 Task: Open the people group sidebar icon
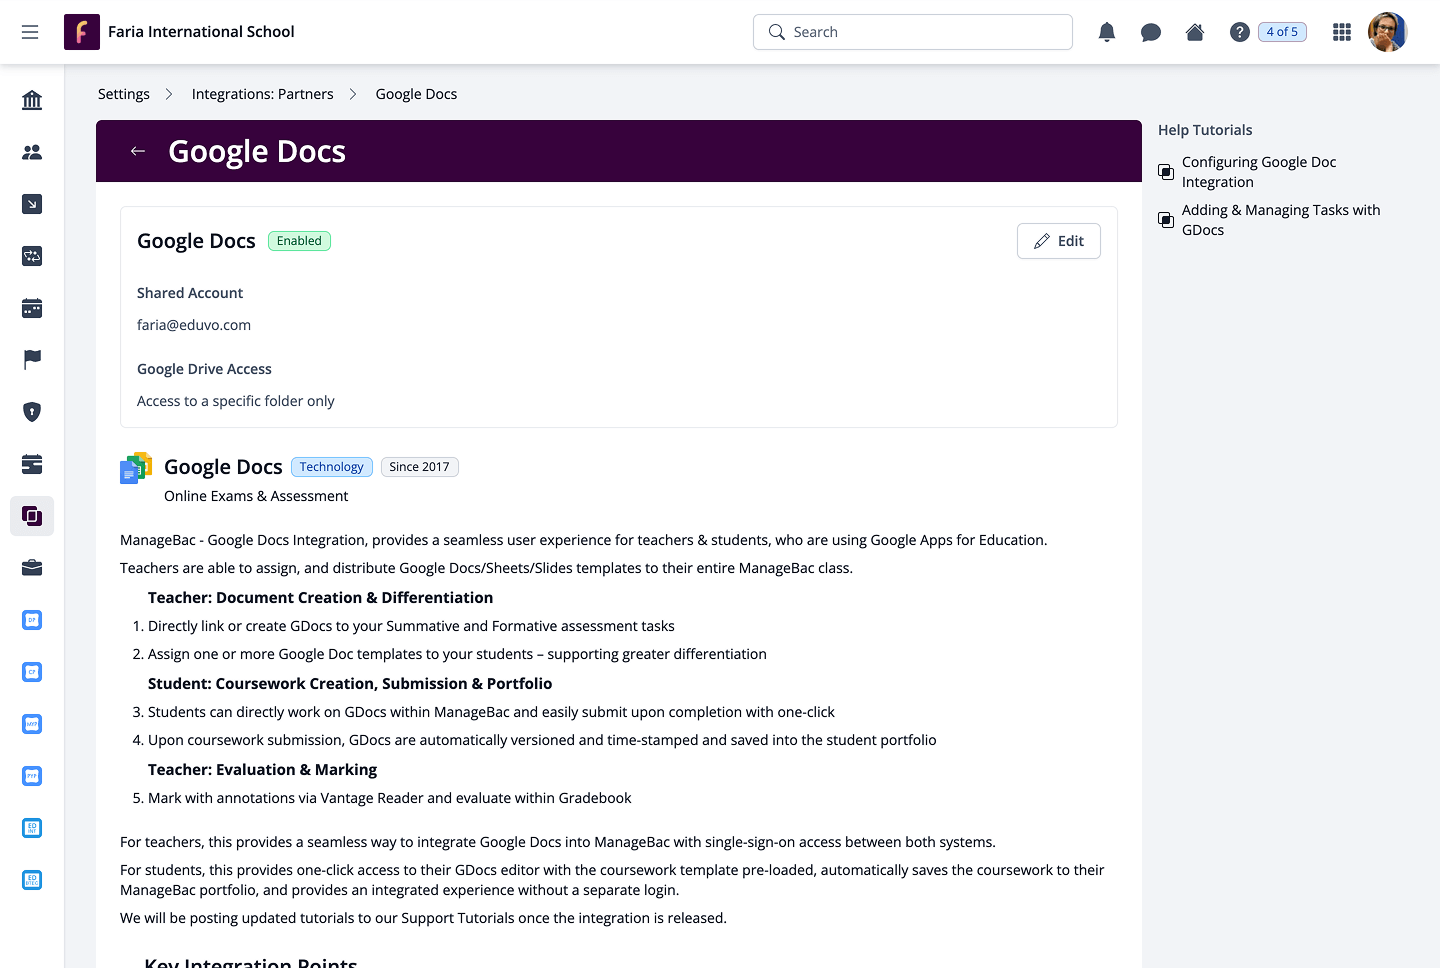click(x=32, y=152)
